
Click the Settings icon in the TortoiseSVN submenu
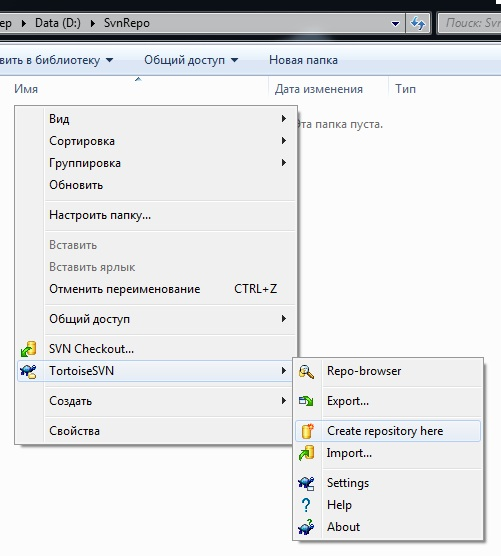[306, 483]
